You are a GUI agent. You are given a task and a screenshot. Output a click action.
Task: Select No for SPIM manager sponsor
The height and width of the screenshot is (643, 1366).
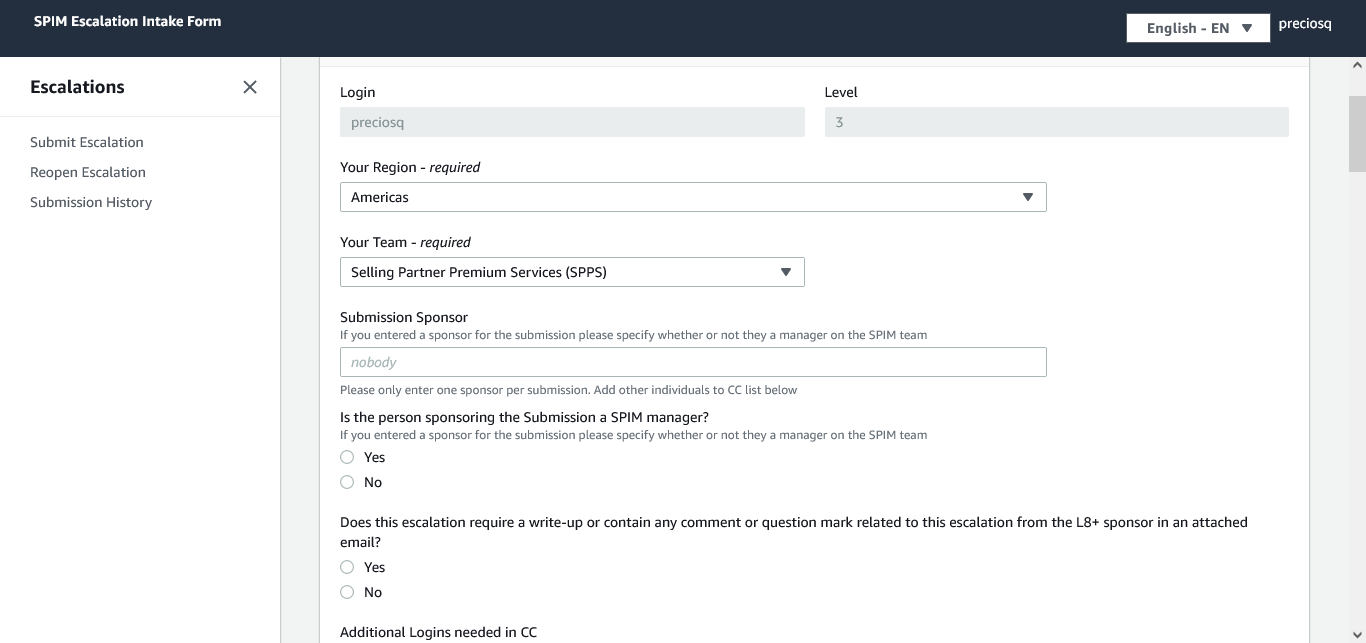tap(347, 482)
